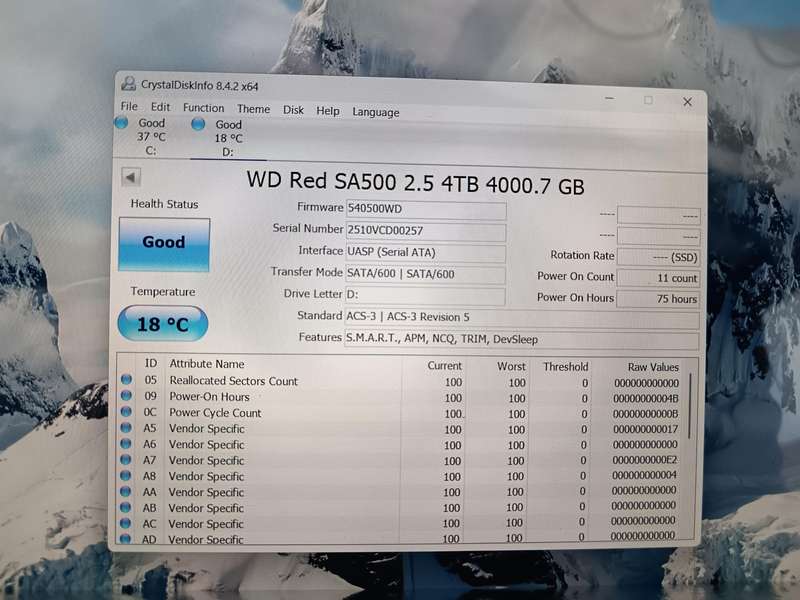Maximize the CrystalDiskInfo window
Screen dimensions: 800x600
coord(648,100)
